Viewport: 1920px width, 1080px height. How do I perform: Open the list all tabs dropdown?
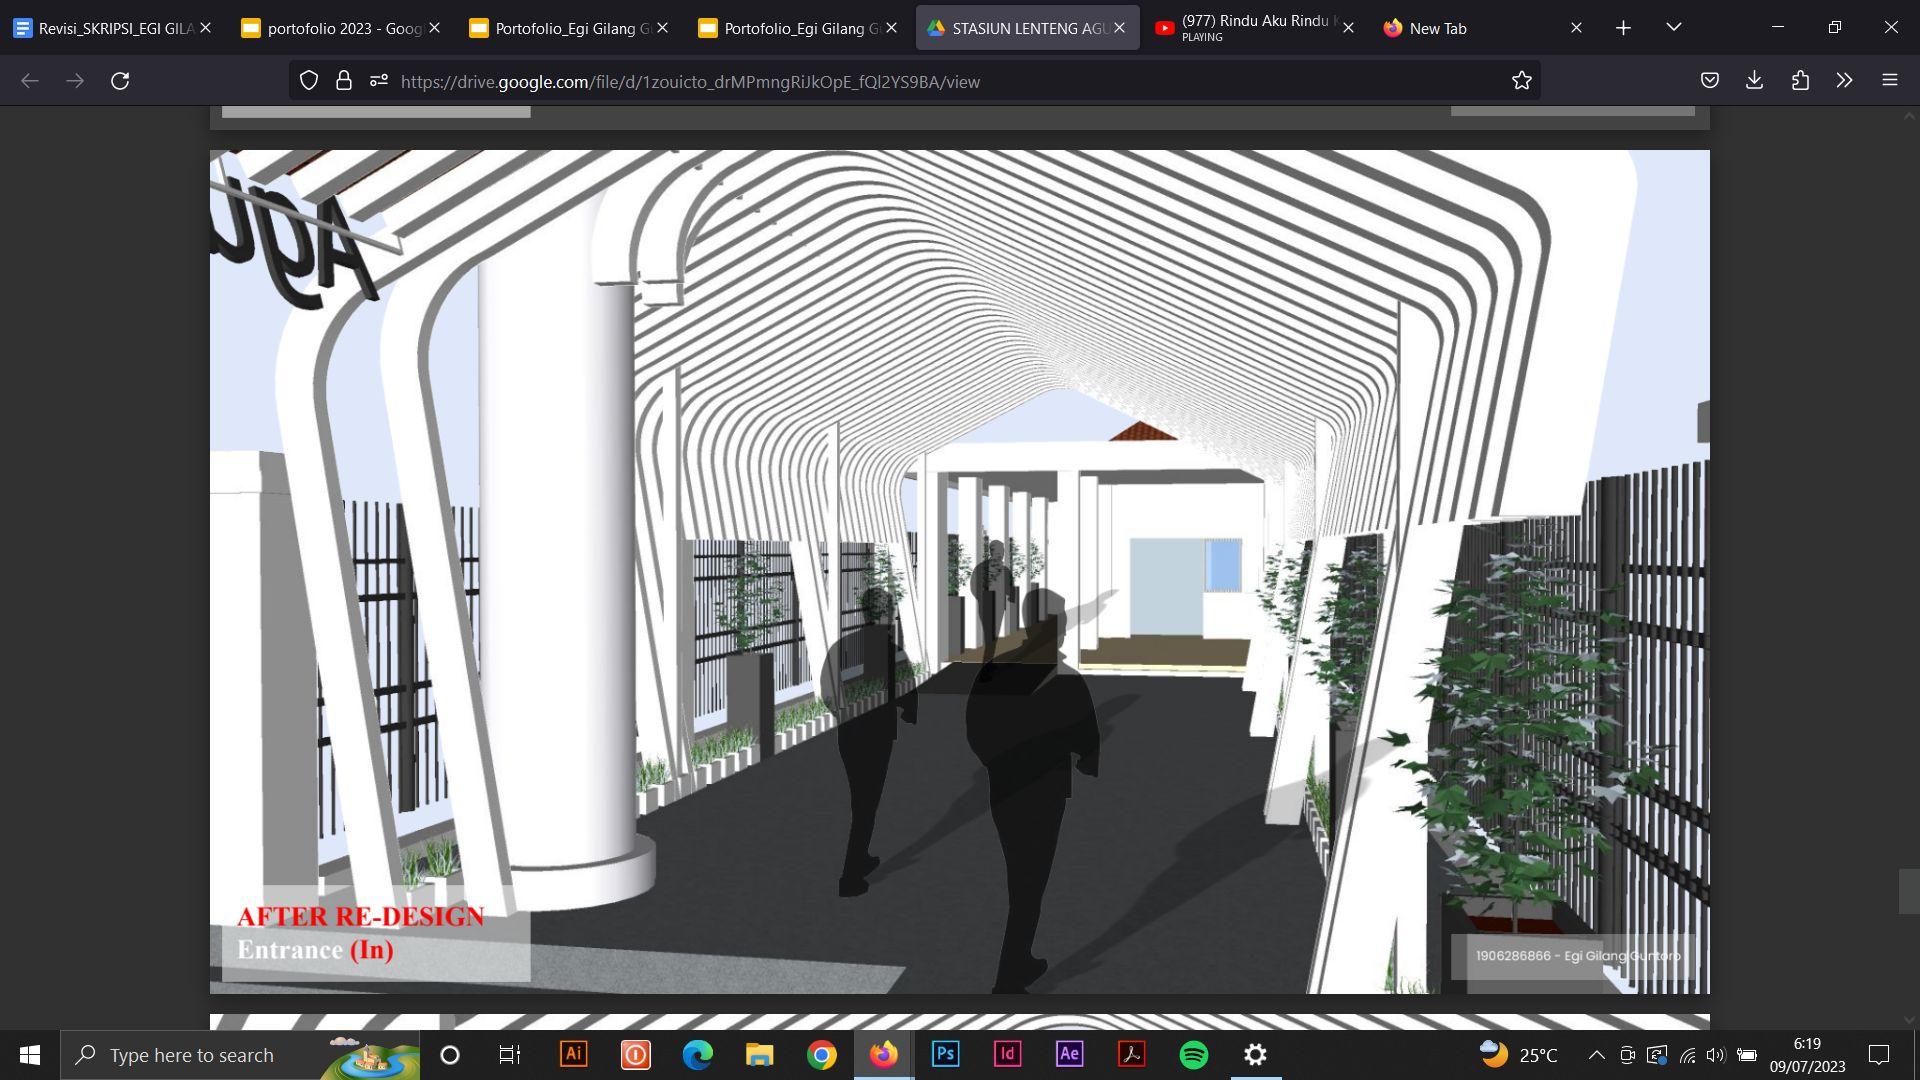click(x=1673, y=28)
